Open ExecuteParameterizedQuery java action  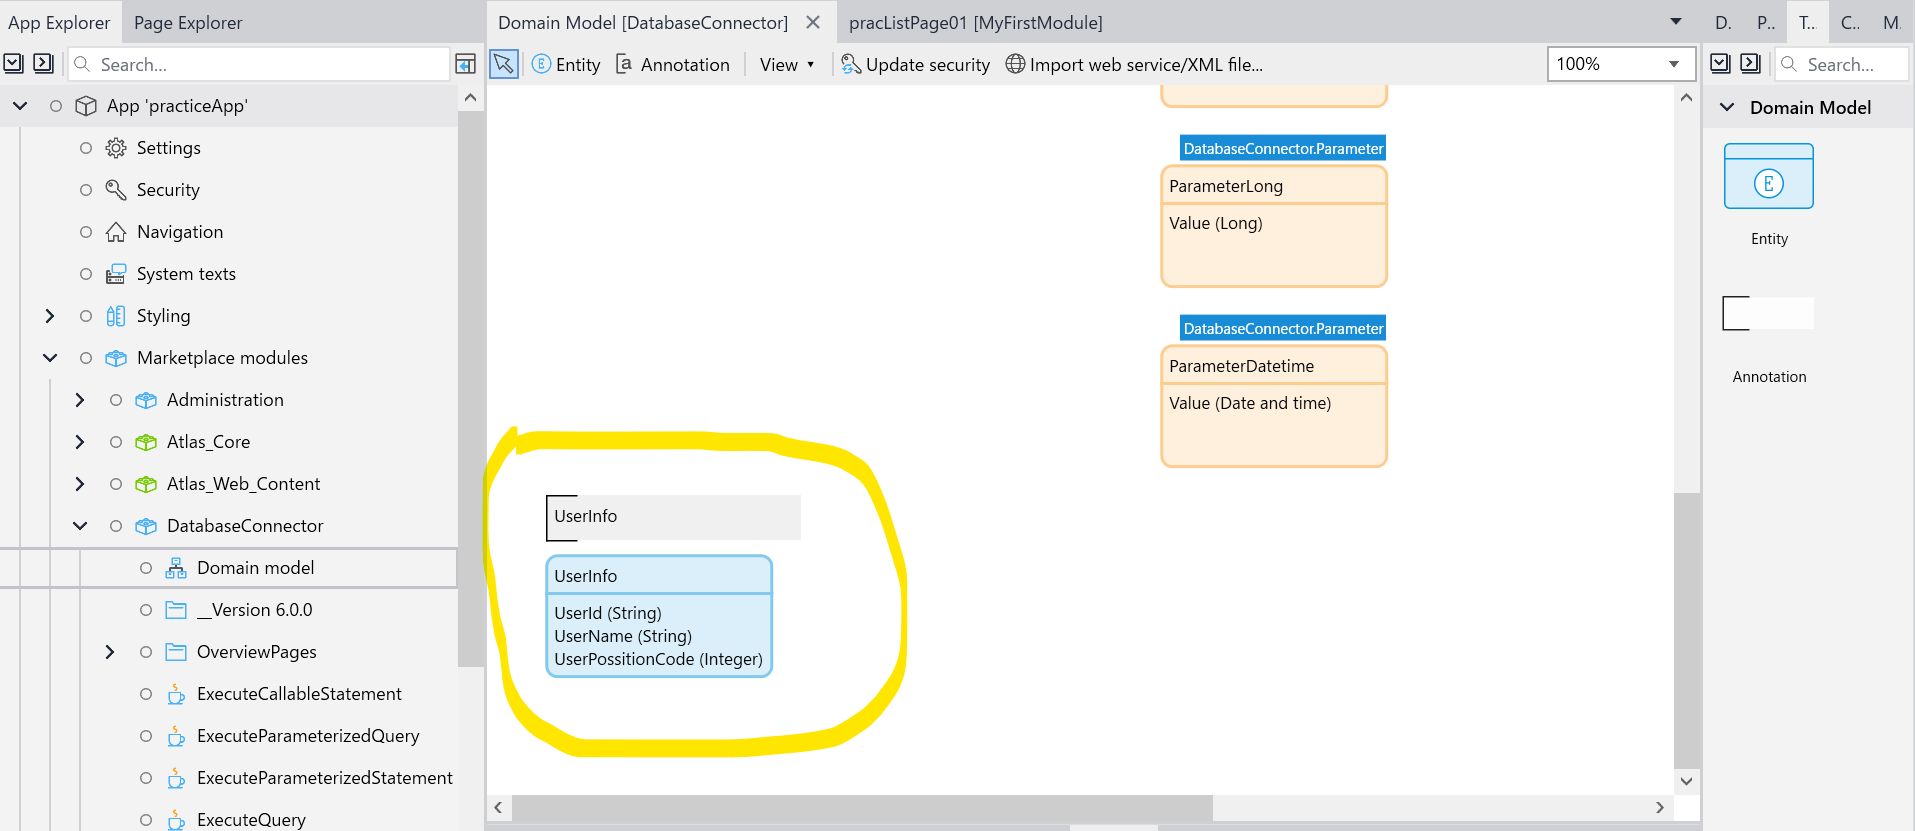point(308,736)
